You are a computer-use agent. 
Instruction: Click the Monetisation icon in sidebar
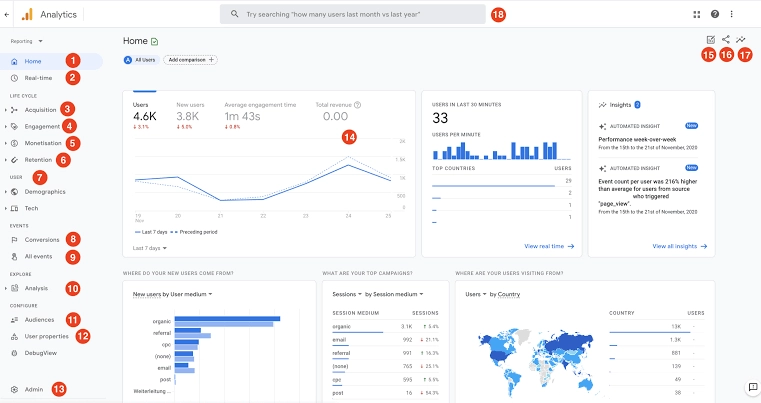pyautogui.click(x=15, y=143)
